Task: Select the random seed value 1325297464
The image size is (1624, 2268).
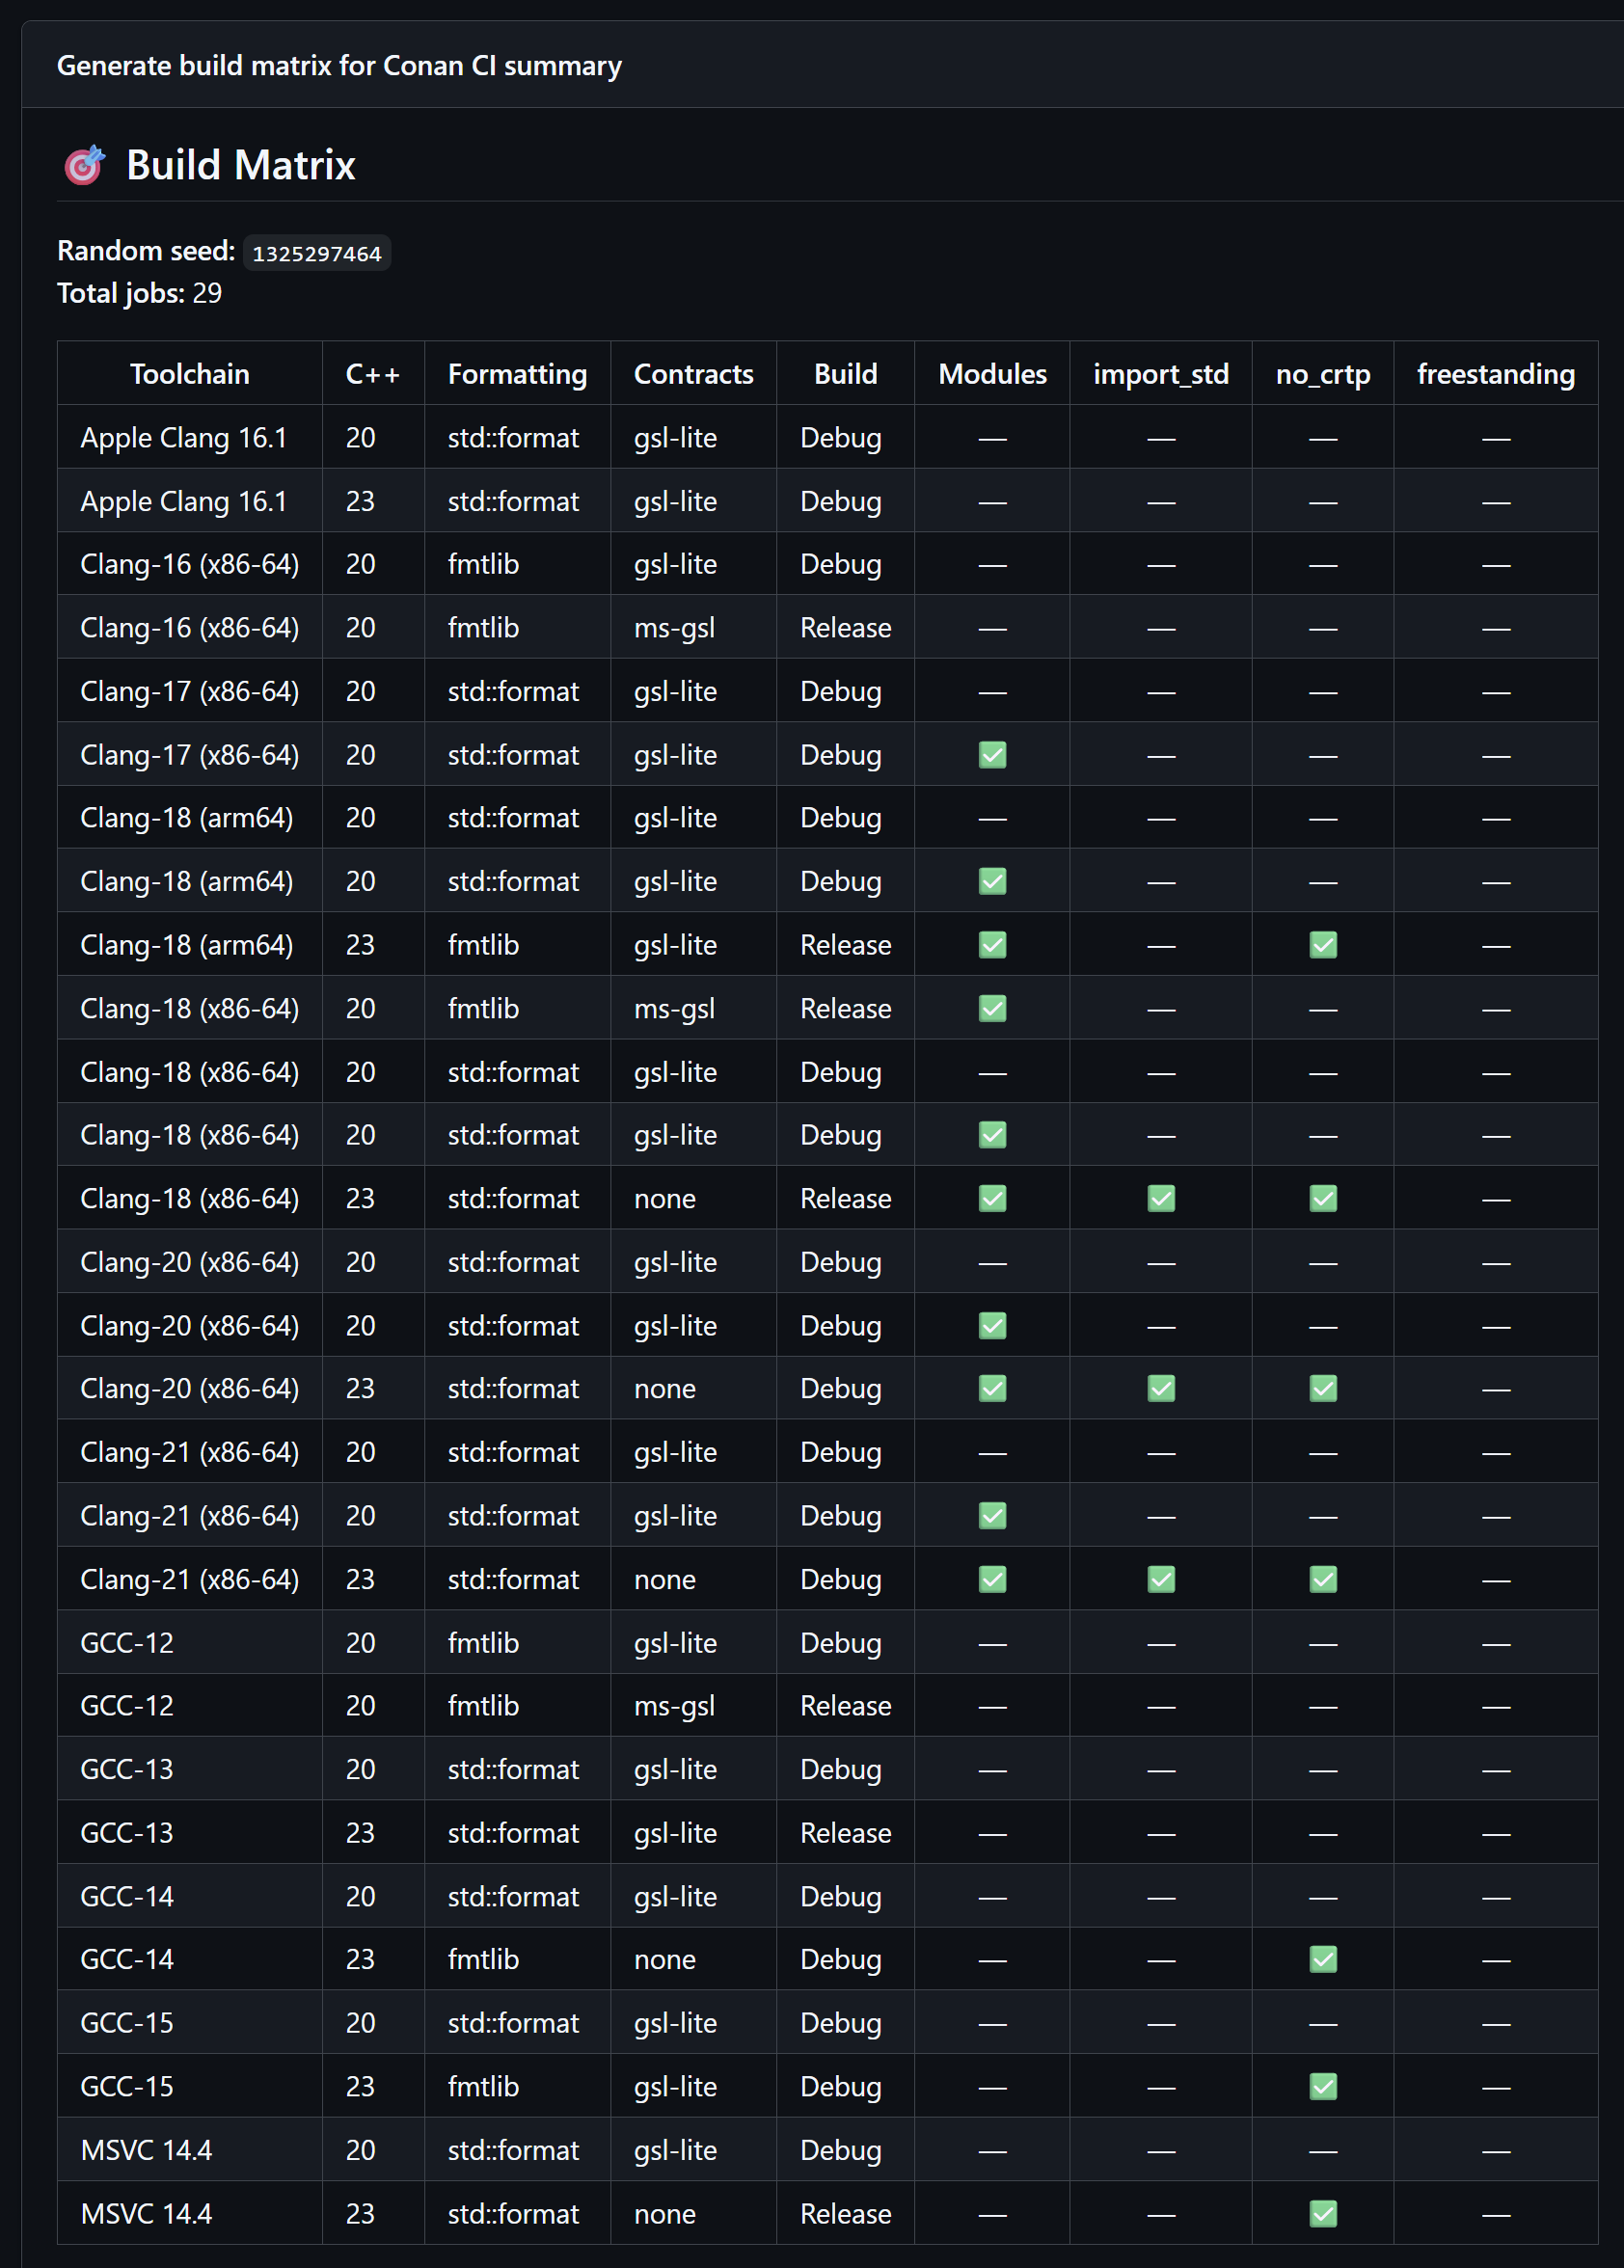Action: pos(316,253)
